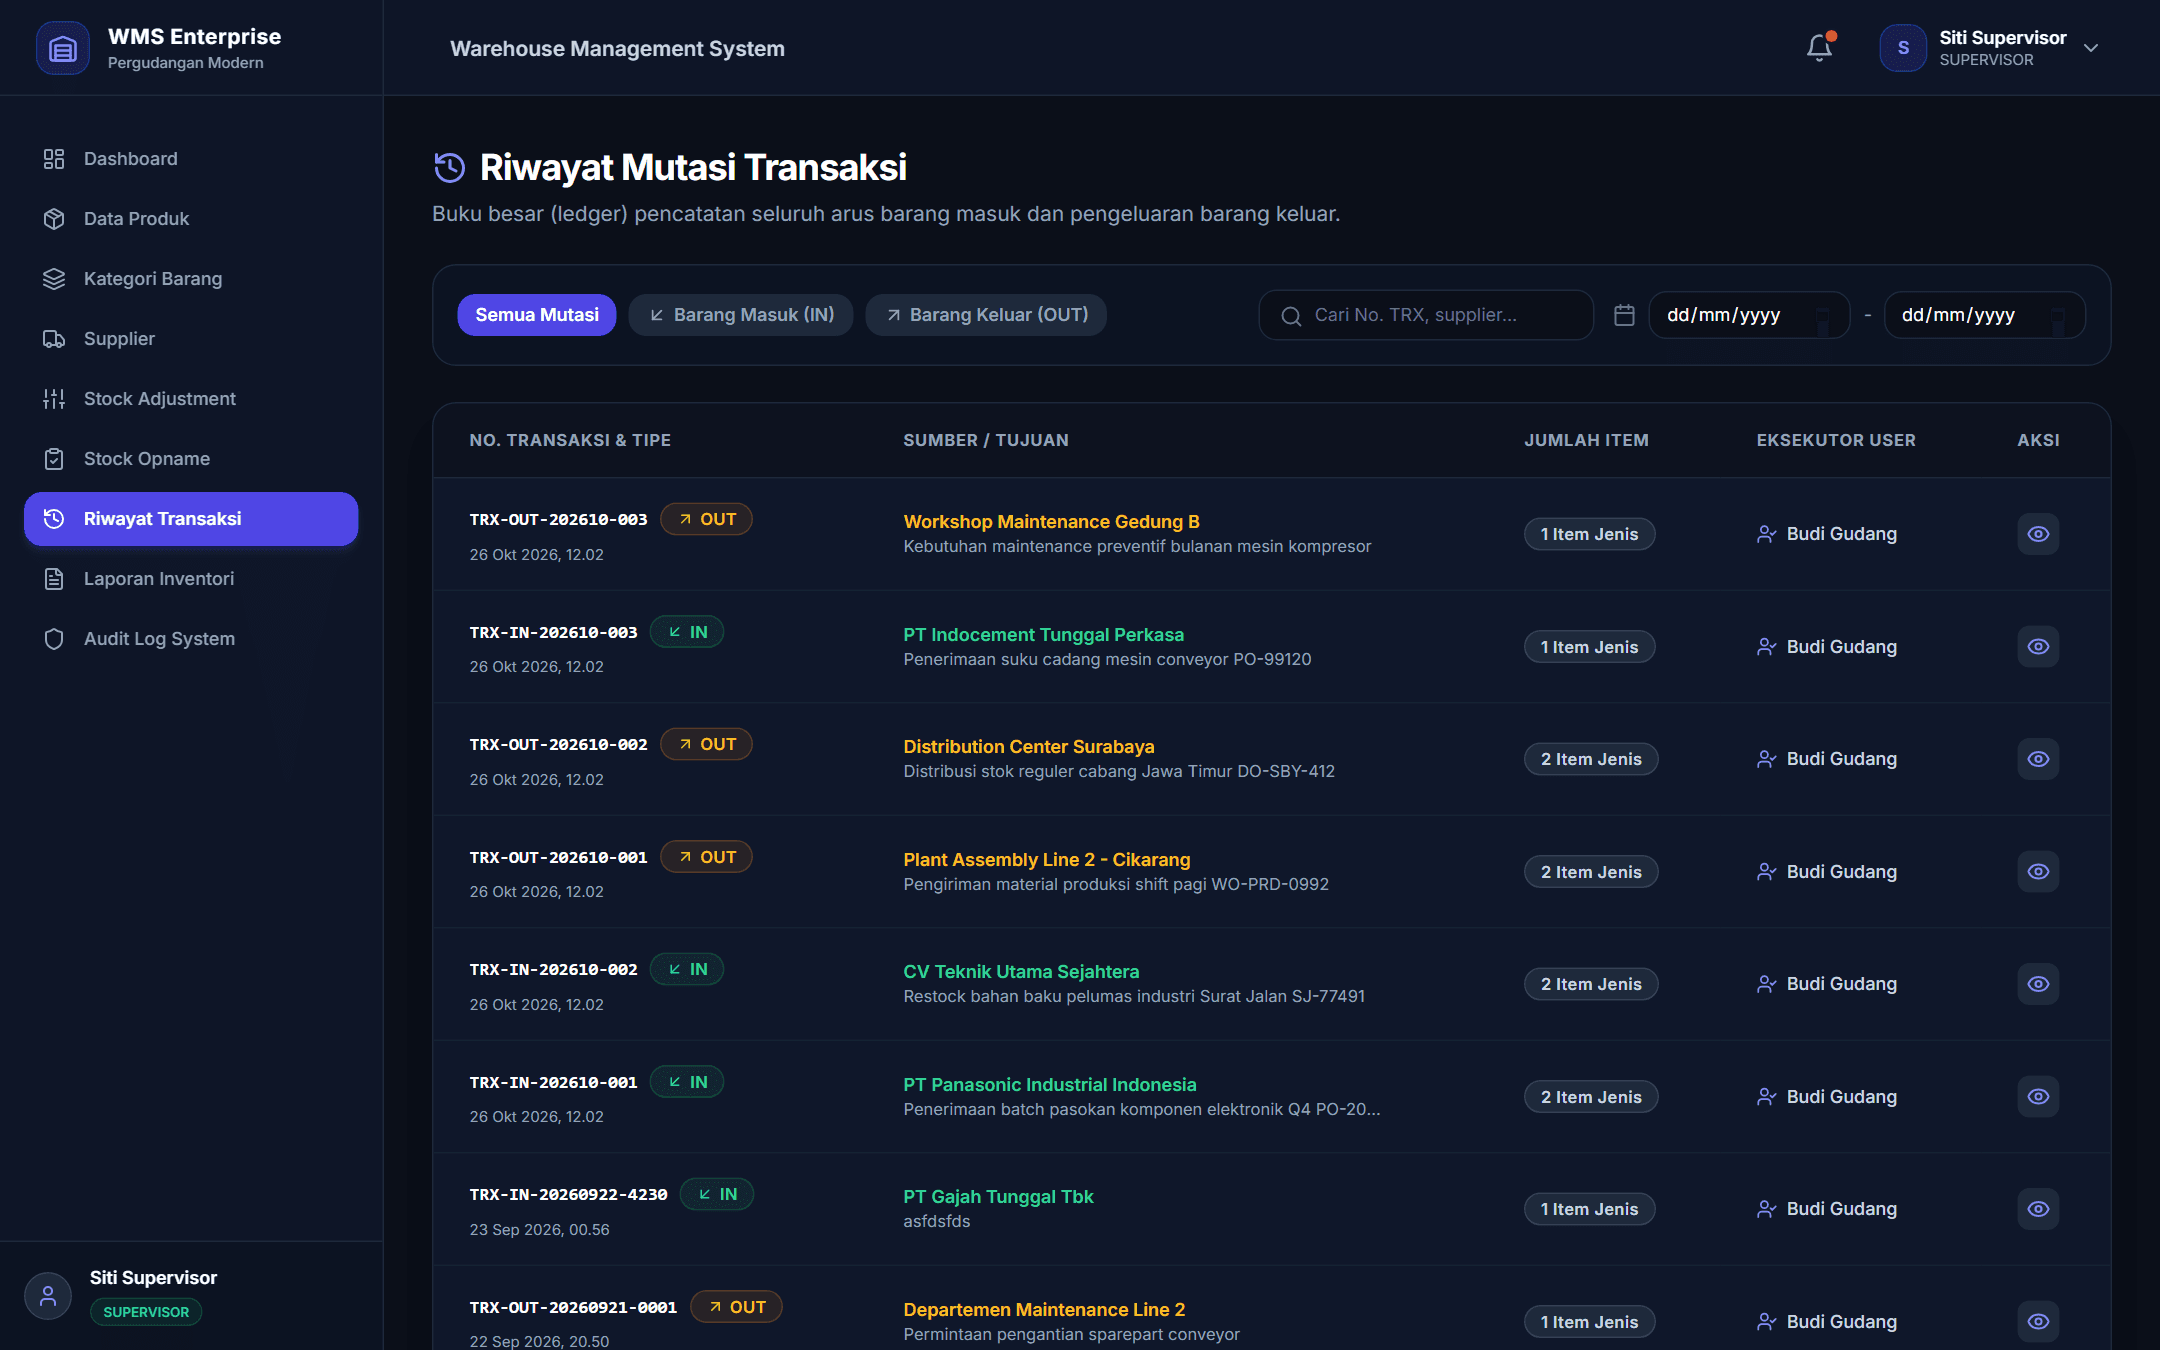
Task: Click eye icon for TRX-IN-20260922-4230
Action: (x=2038, y=1209)
